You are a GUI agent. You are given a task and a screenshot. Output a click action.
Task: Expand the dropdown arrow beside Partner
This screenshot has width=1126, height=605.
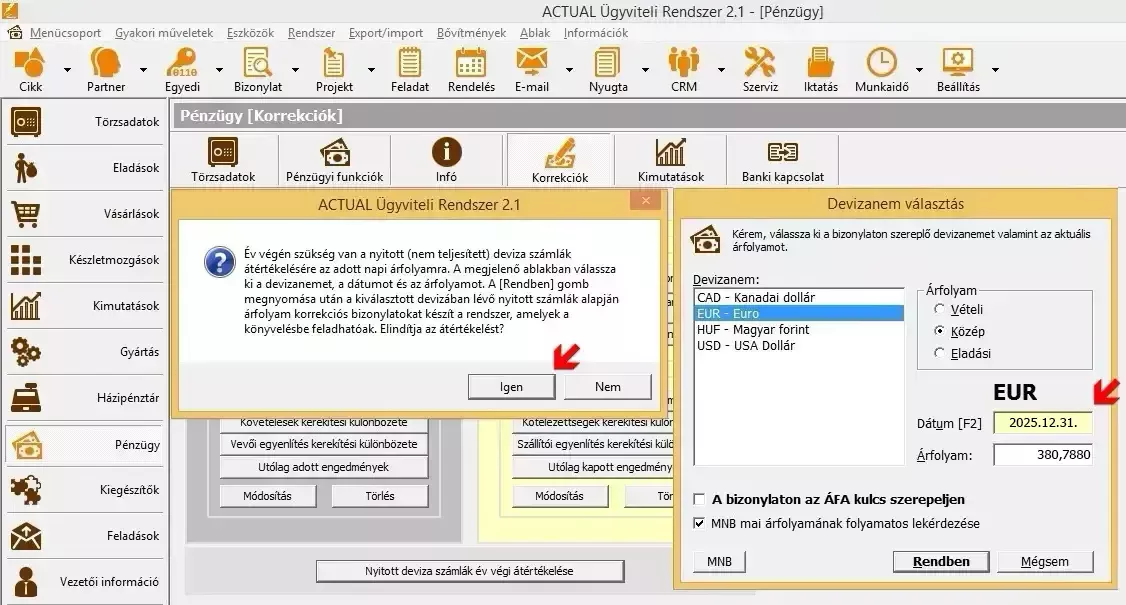click(143, 70)
